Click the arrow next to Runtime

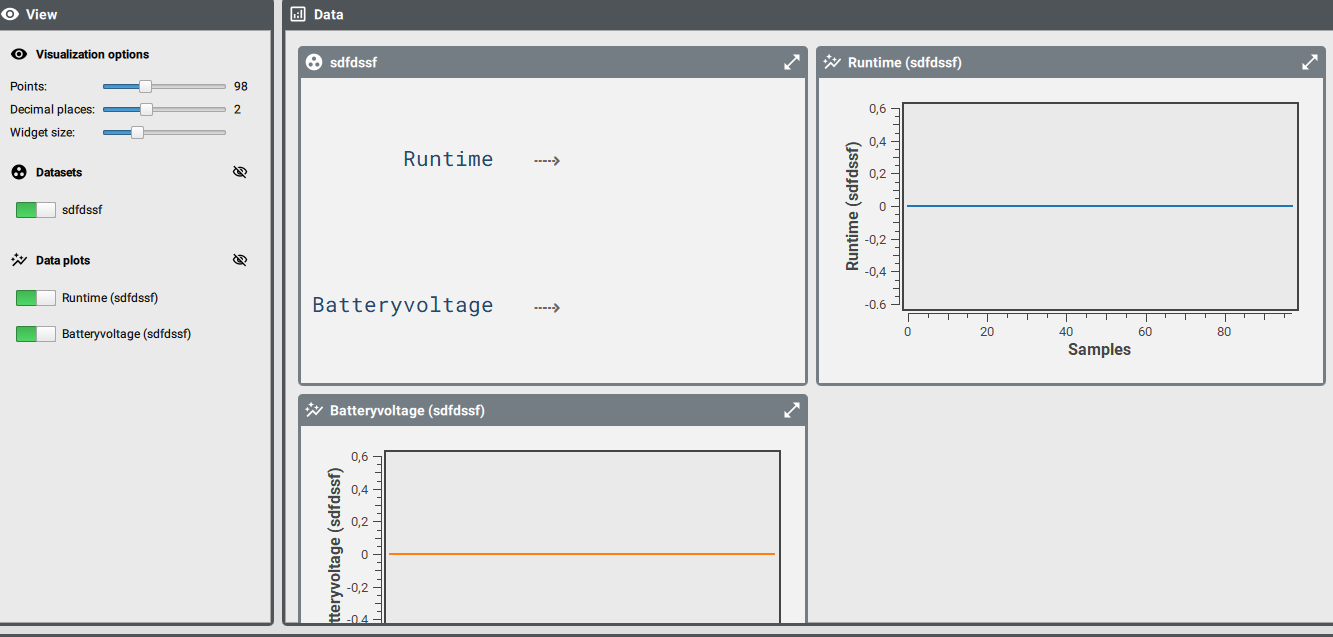click(546, 160)
